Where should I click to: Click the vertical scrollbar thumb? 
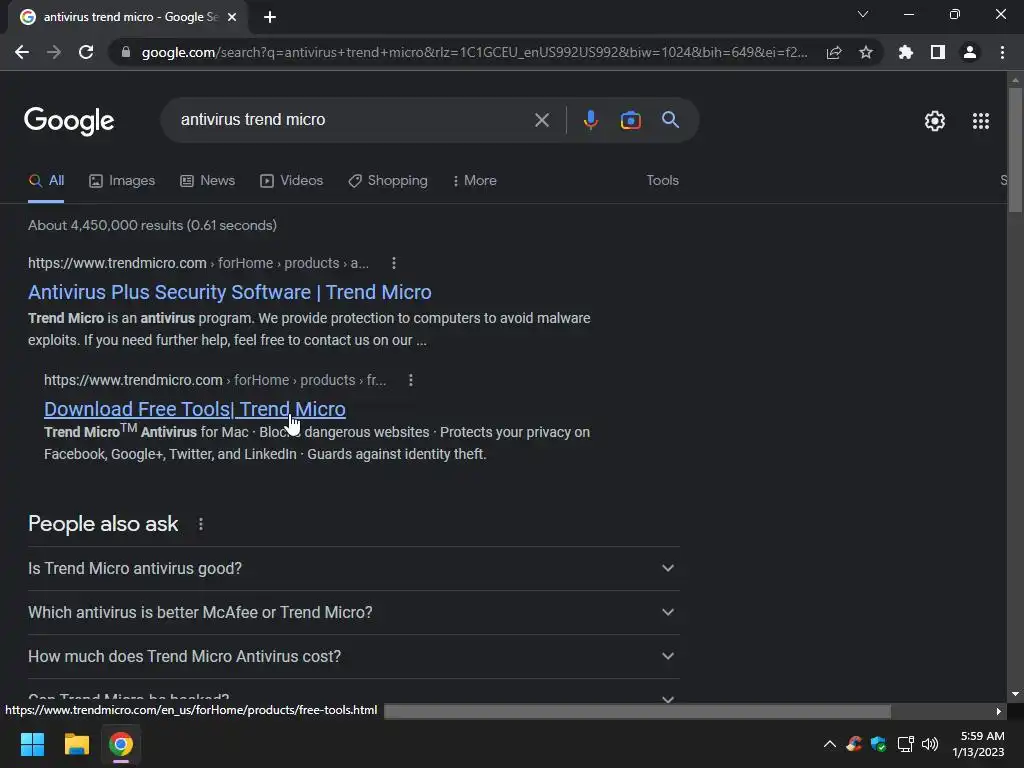[x=1015, y=149]
